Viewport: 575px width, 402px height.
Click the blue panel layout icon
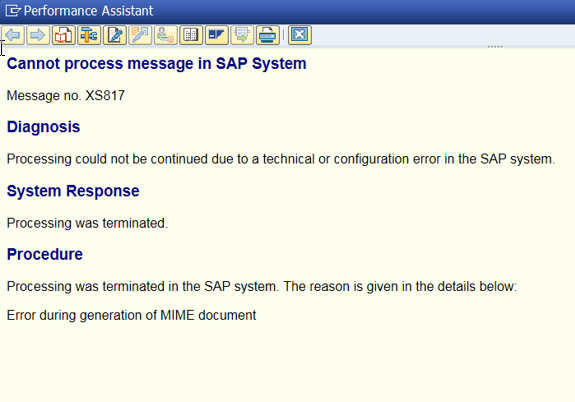point(217,35)
